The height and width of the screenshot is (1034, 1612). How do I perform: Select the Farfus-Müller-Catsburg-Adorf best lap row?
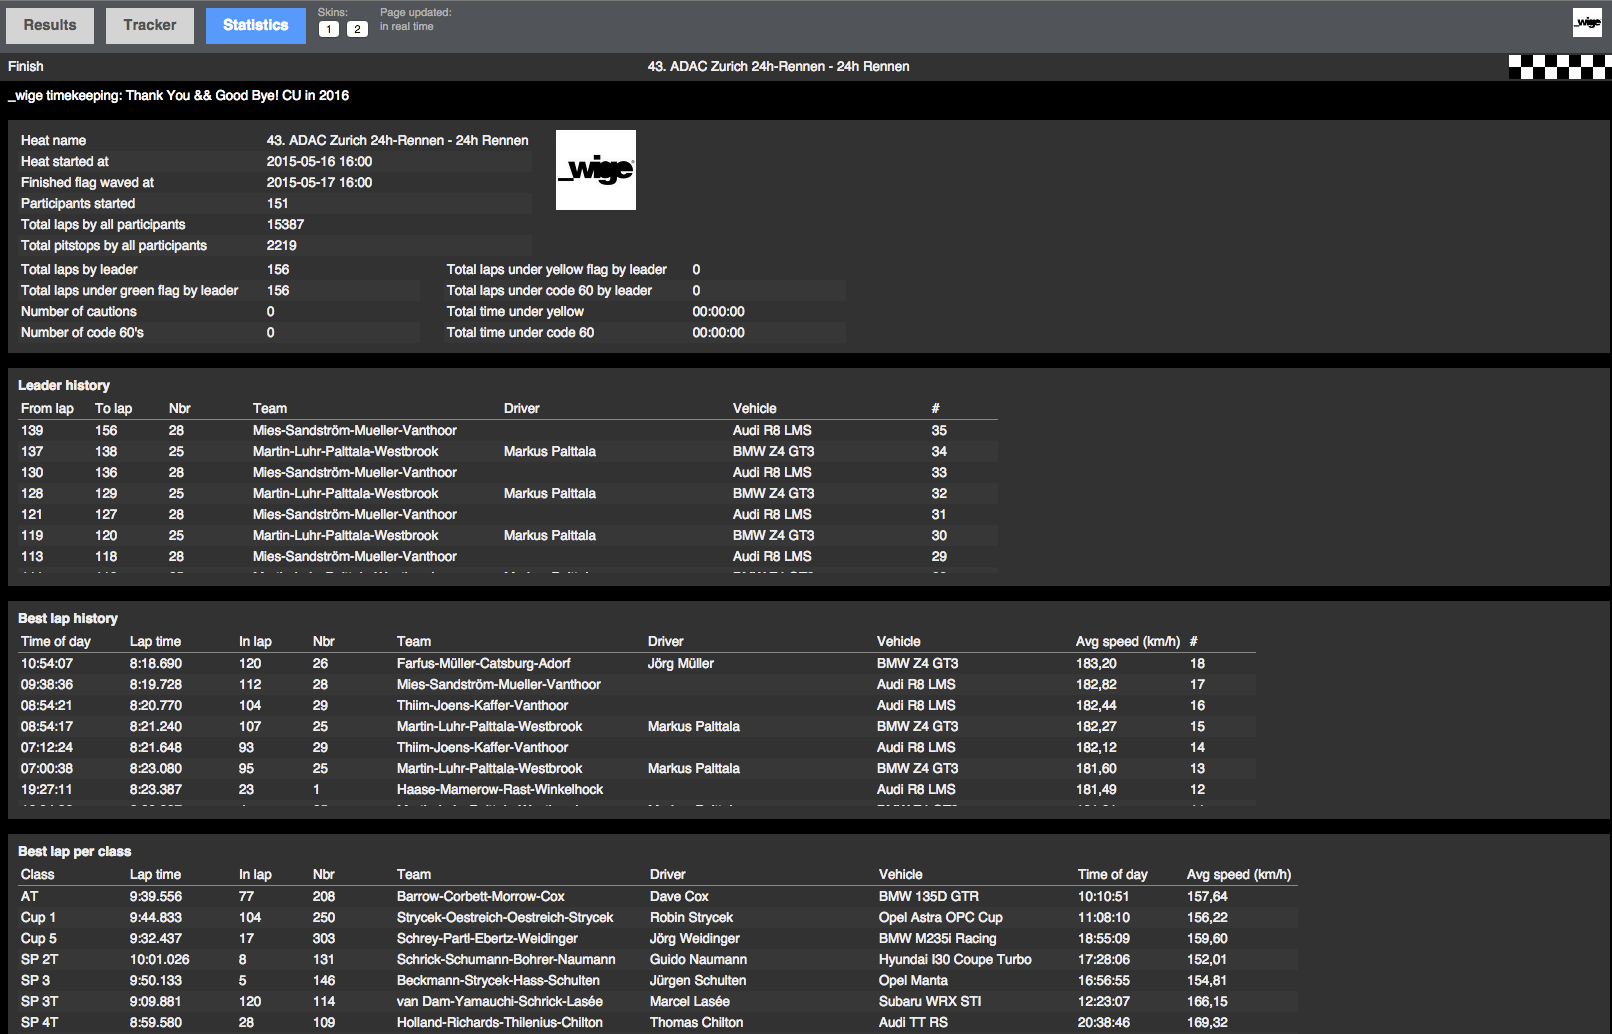pos(483,663)
